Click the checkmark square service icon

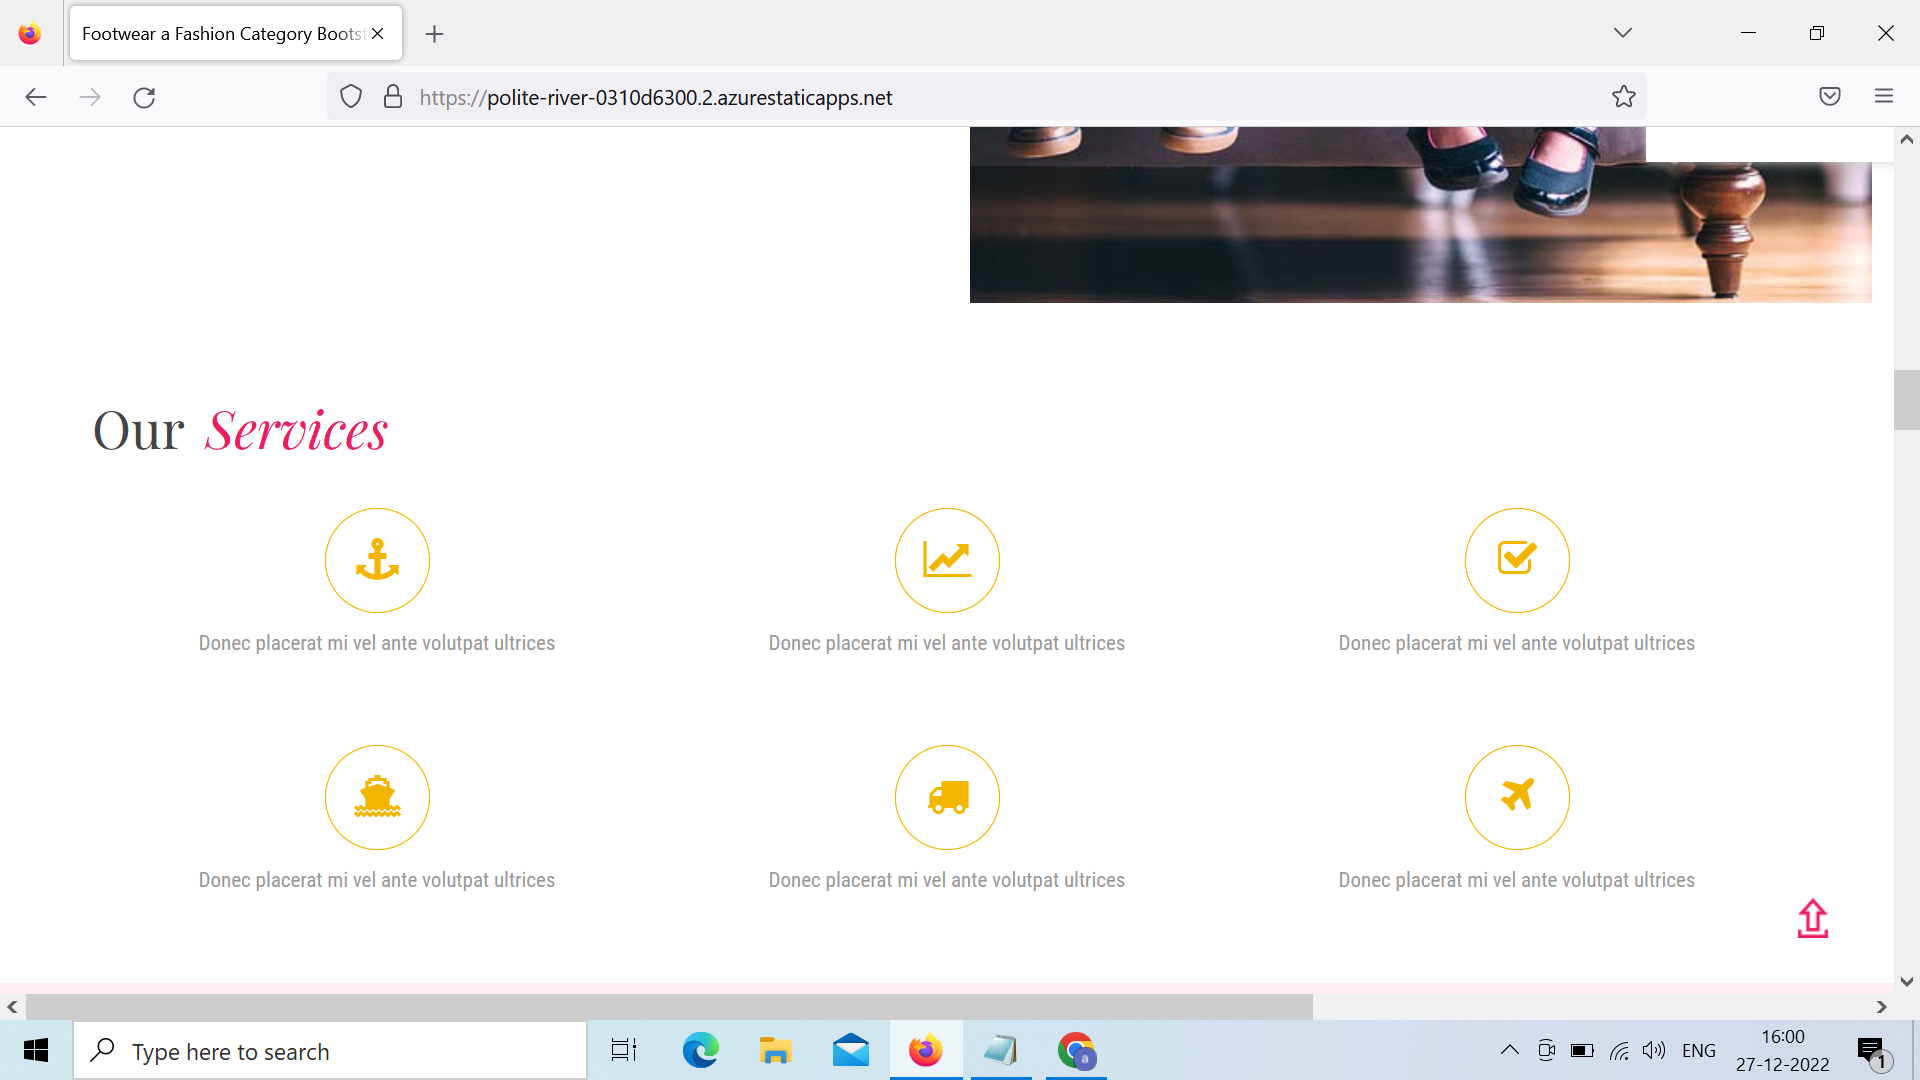coord(1517,560)
